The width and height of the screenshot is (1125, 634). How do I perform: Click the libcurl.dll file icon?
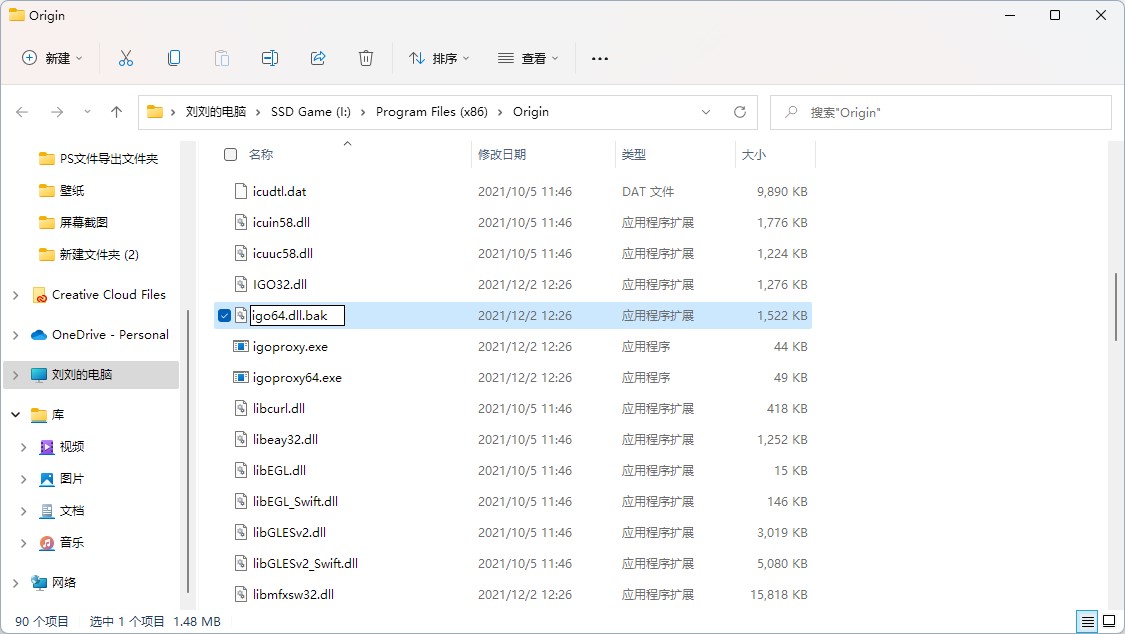241,408
